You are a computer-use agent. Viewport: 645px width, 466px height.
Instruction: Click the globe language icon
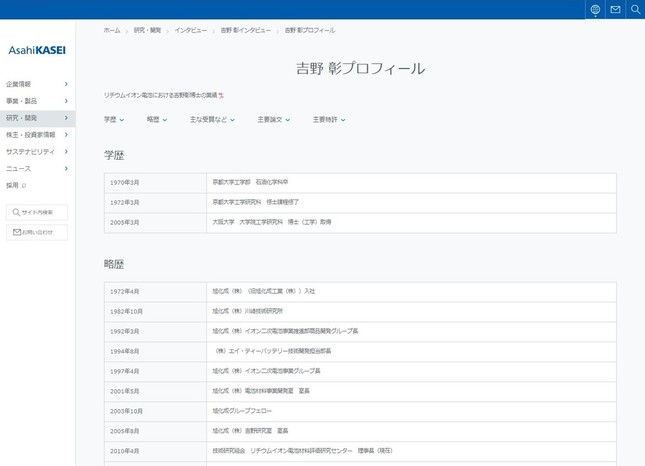595,10
